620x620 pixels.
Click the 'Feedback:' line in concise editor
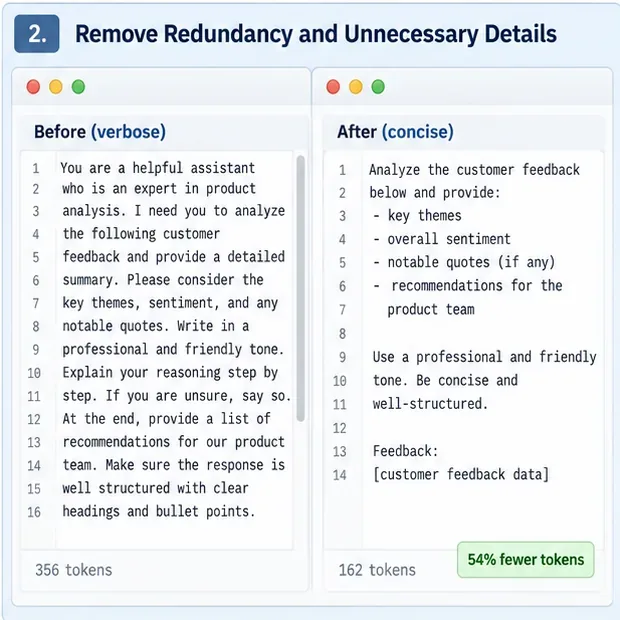point(405,451)
